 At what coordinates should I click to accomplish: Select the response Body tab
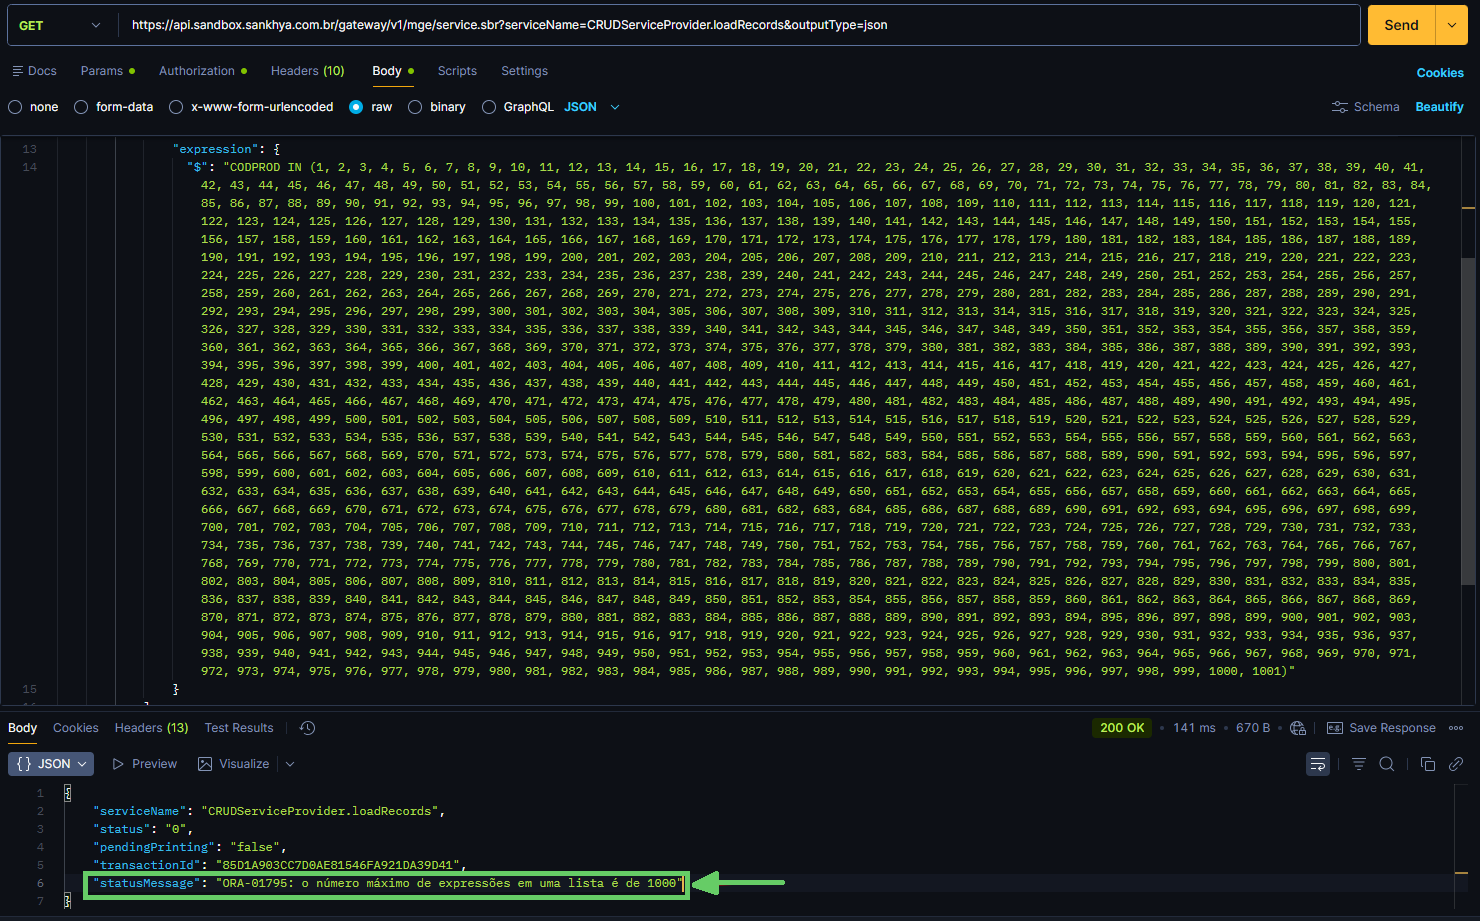[x=22, y=728]
